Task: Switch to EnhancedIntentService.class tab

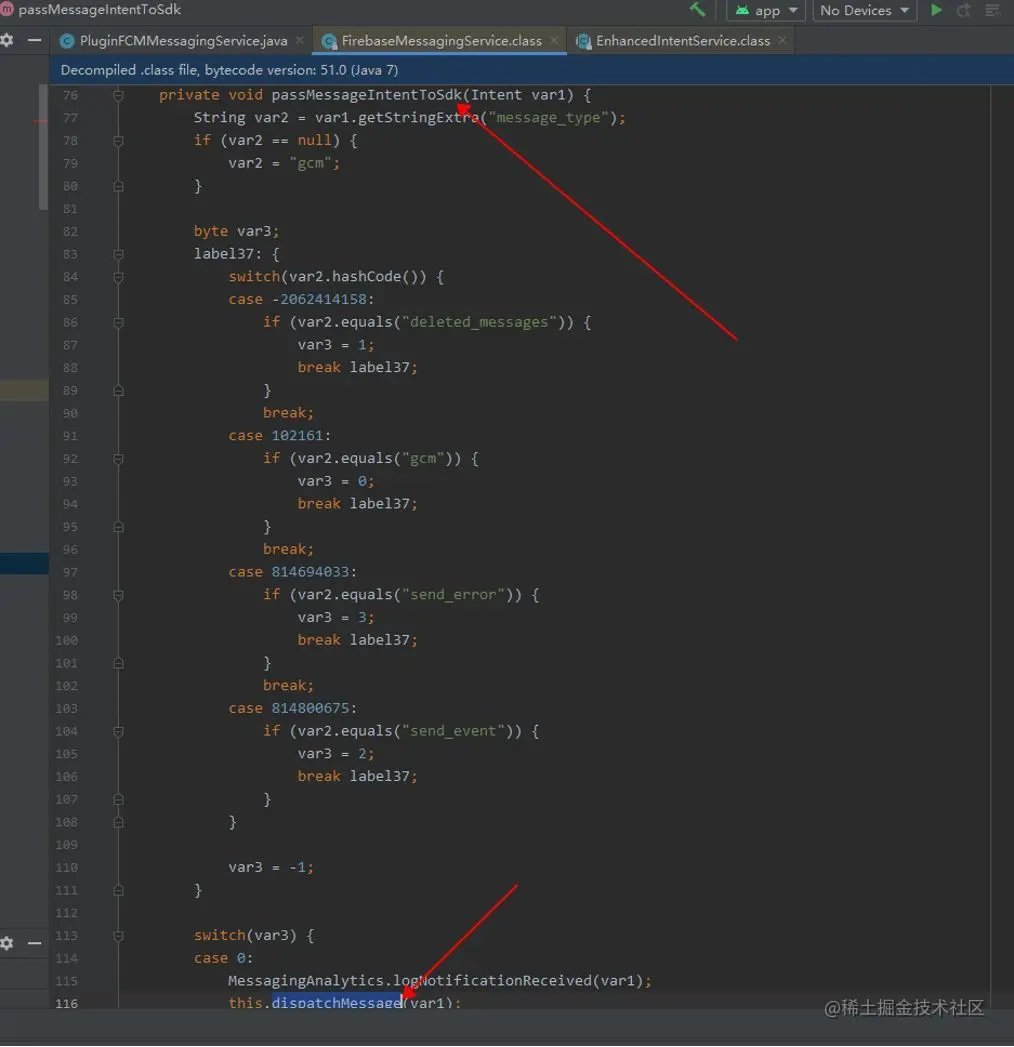Action: tap(682, 41)
